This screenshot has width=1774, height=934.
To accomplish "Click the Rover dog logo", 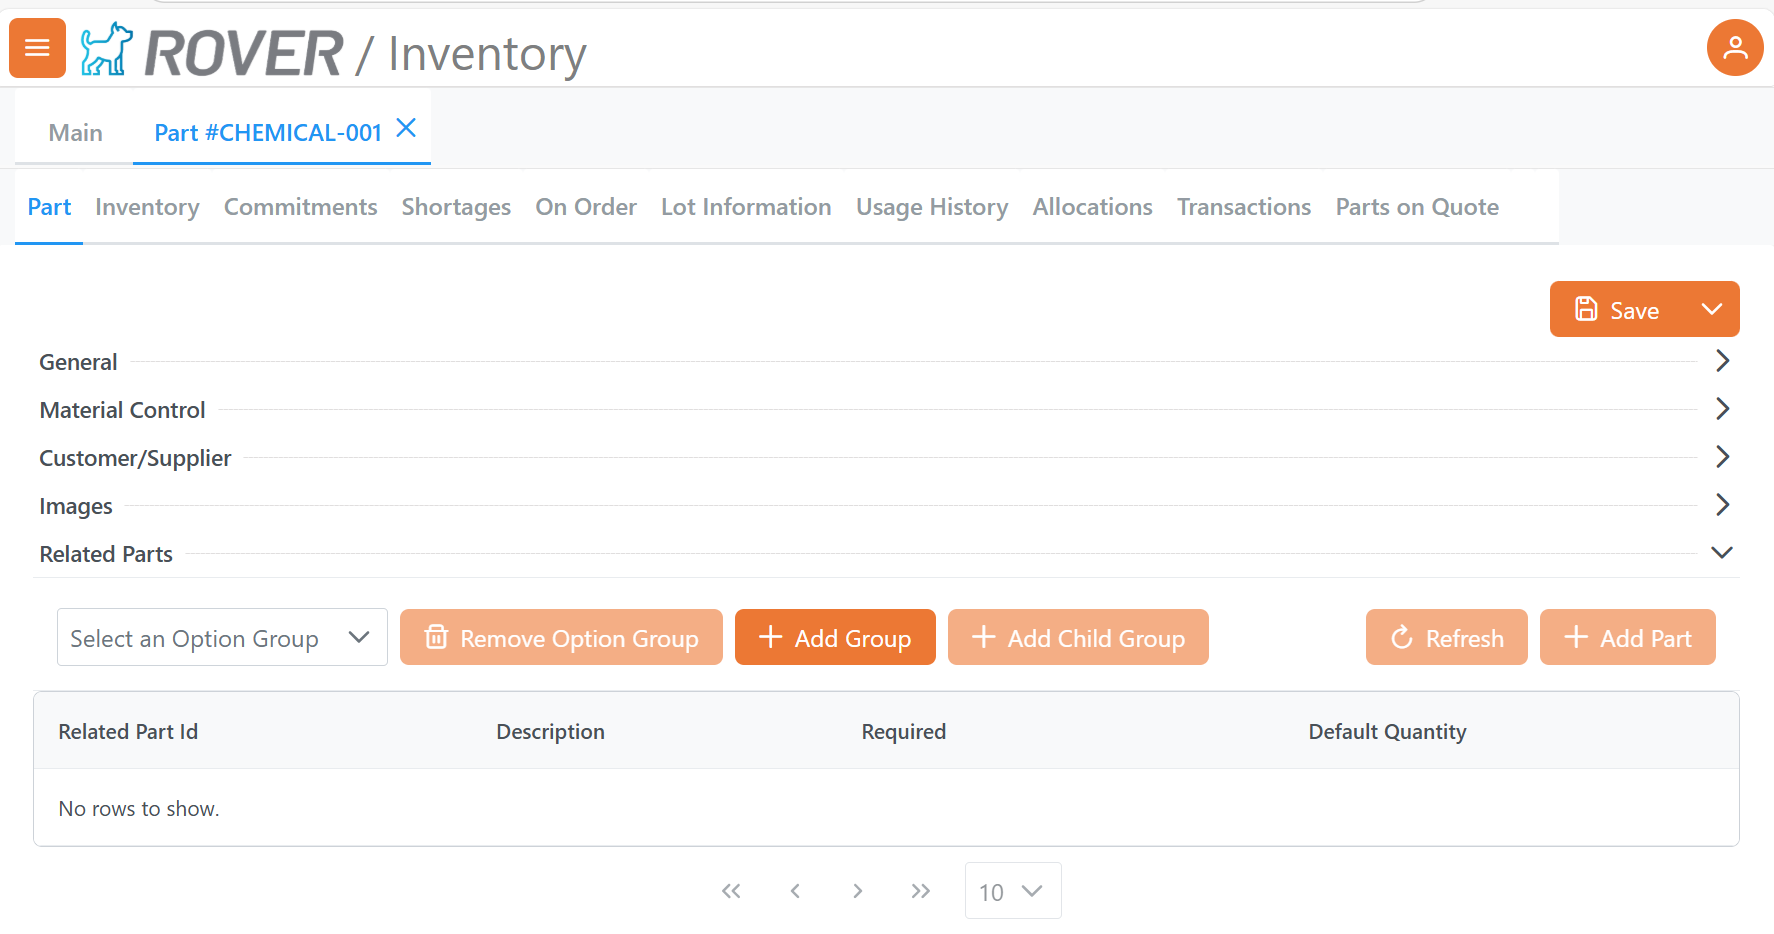I will (106, 49).
